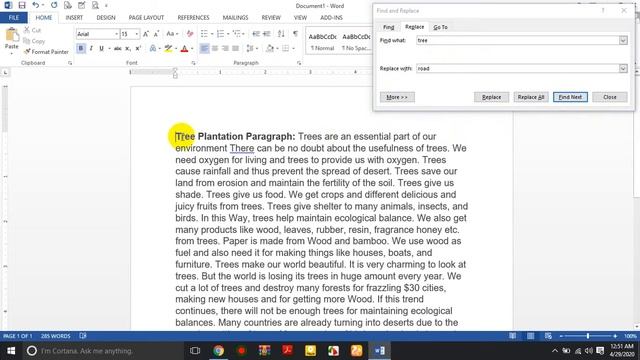Toggle Align Right
This screenshot has width=640, height=360.
tap(225, 49)
